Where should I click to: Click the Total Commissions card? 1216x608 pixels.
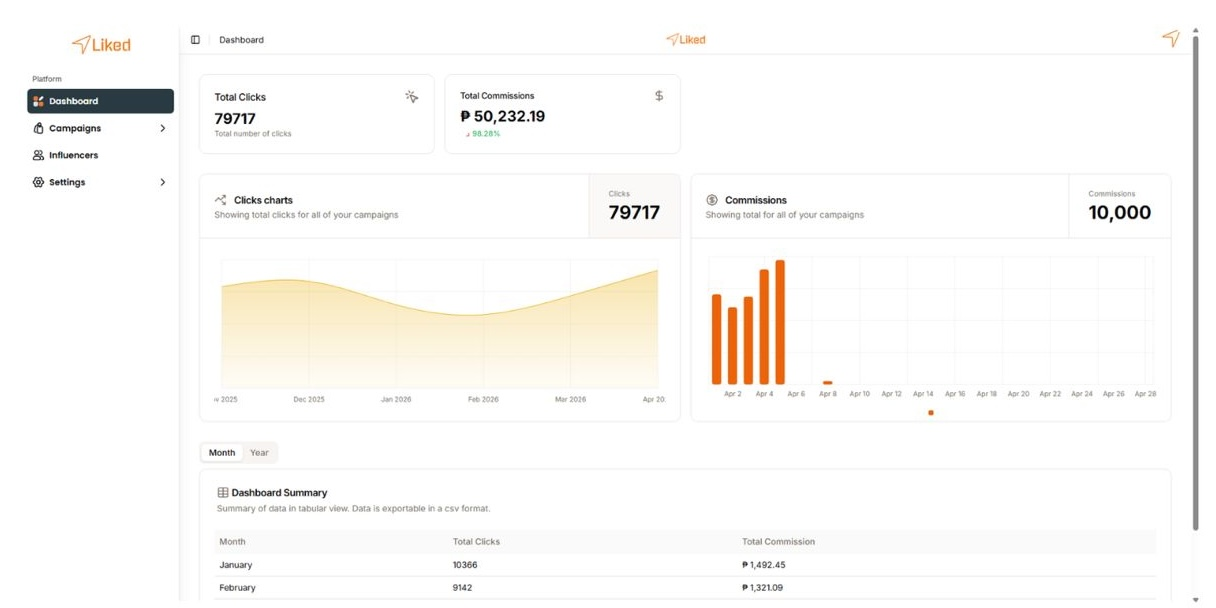pos(563,114)
